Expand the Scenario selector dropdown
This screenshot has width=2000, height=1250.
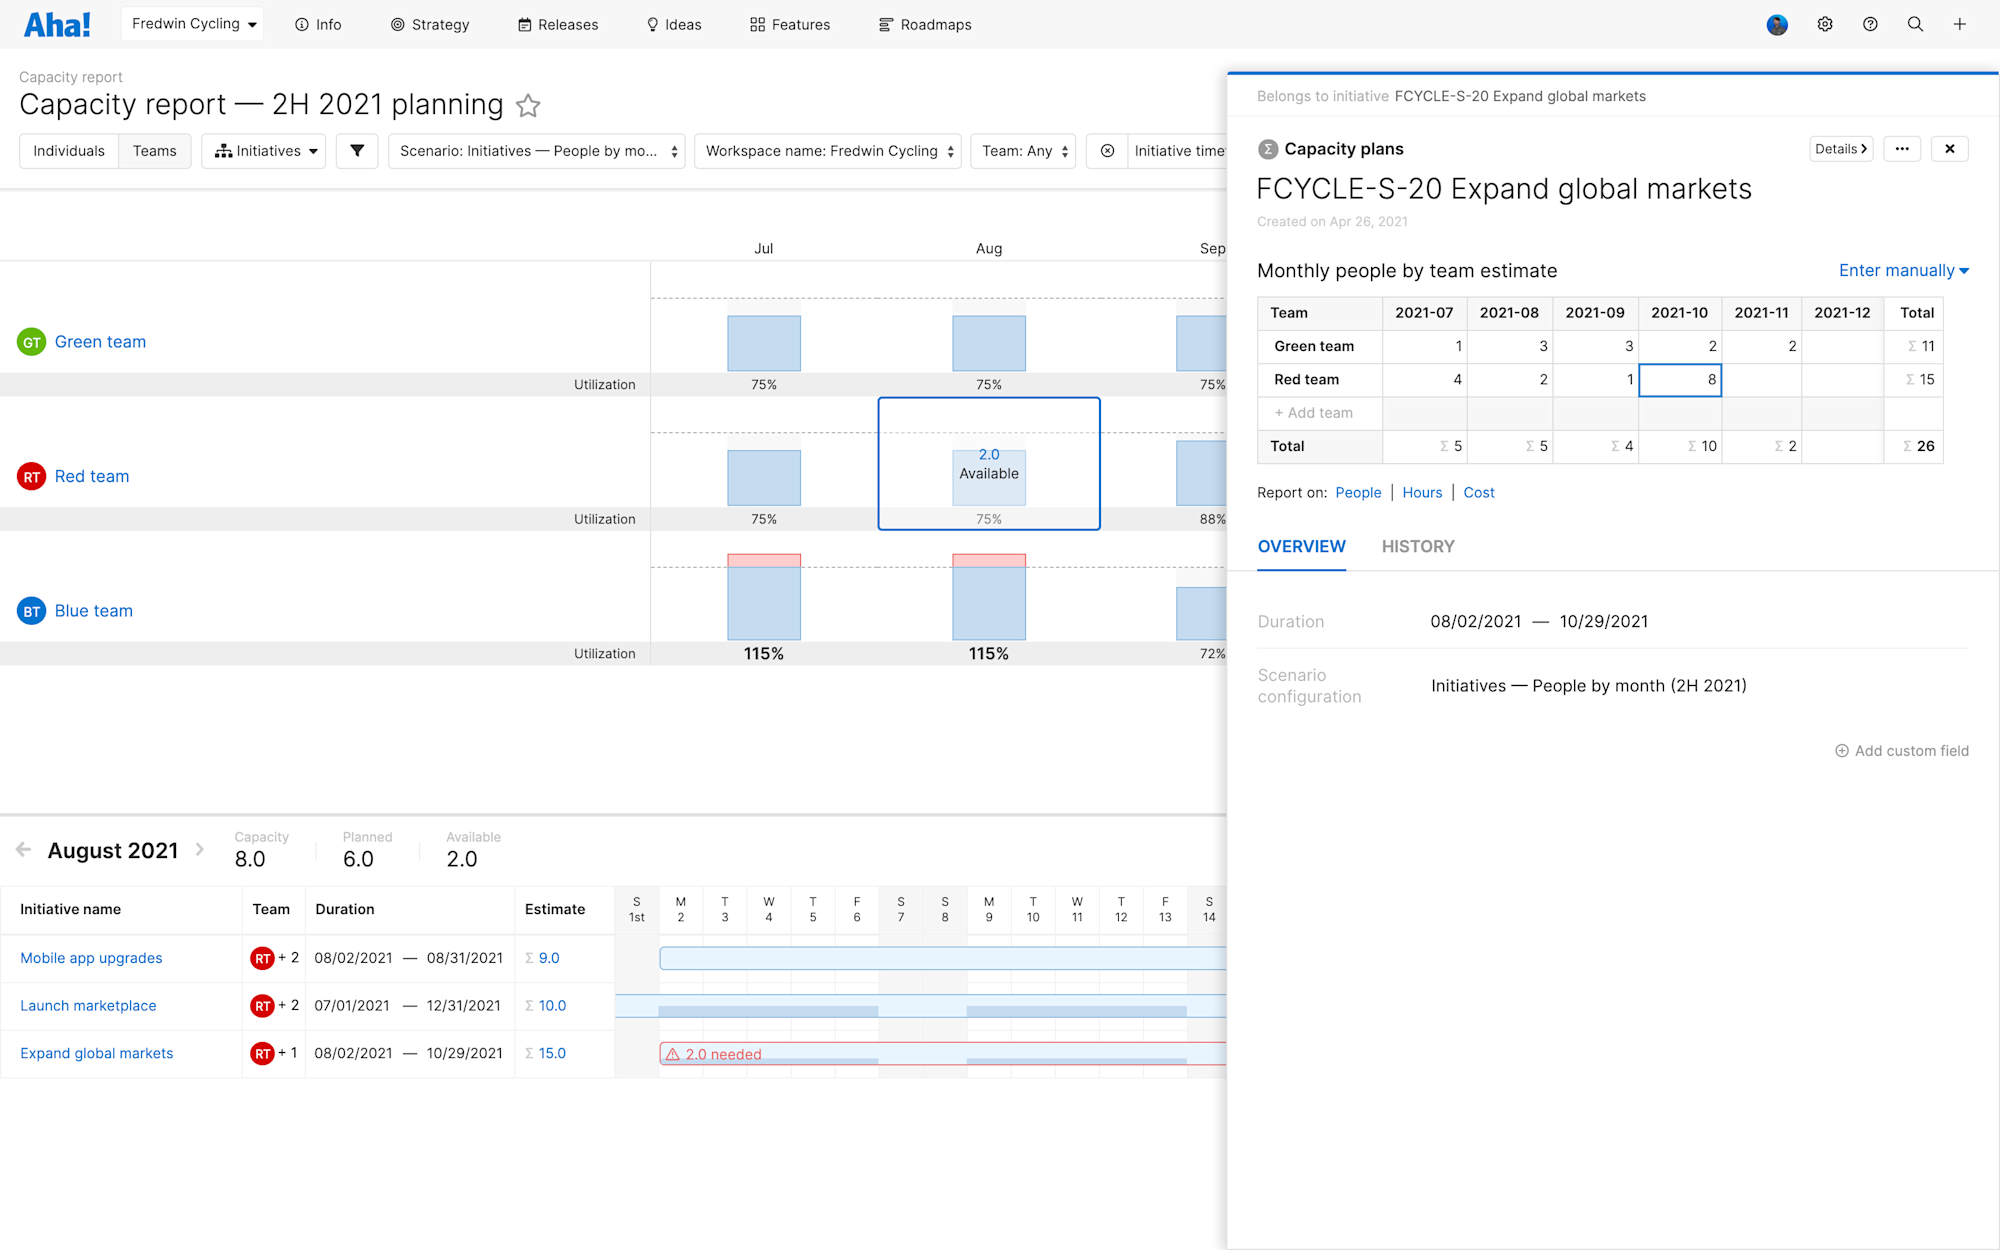537,151
